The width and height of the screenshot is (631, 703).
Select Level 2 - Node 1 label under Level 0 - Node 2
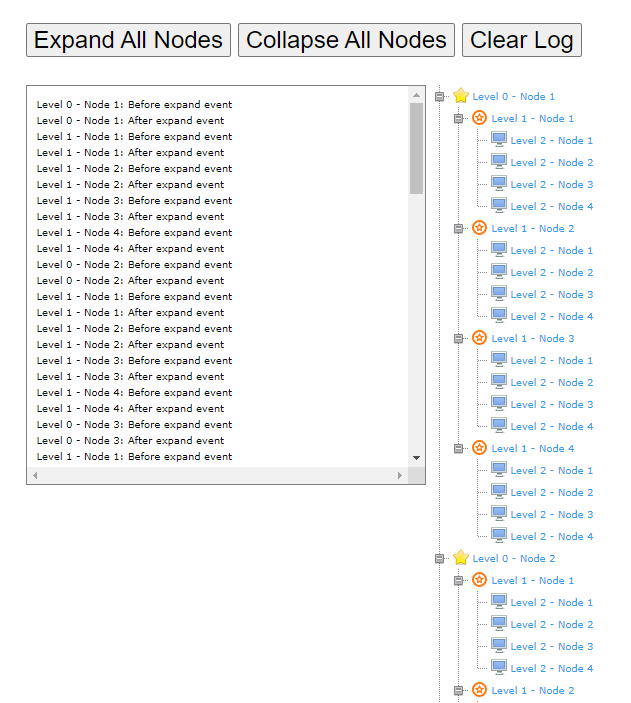click(552, 603)
